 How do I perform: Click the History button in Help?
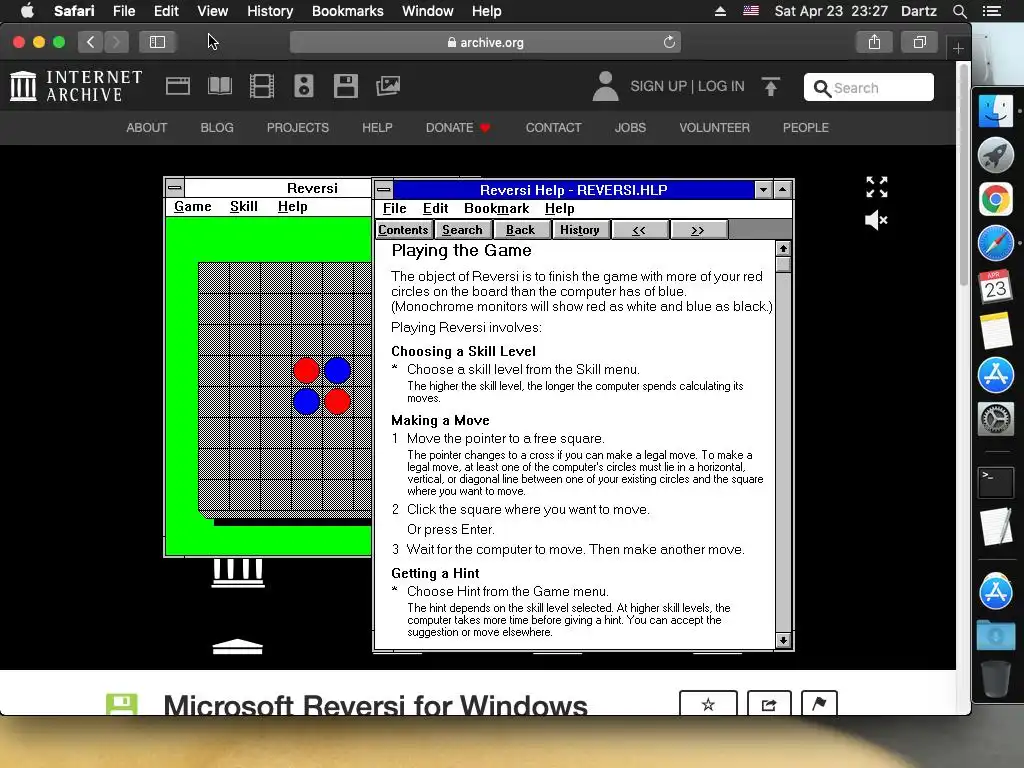click(580, 230)
